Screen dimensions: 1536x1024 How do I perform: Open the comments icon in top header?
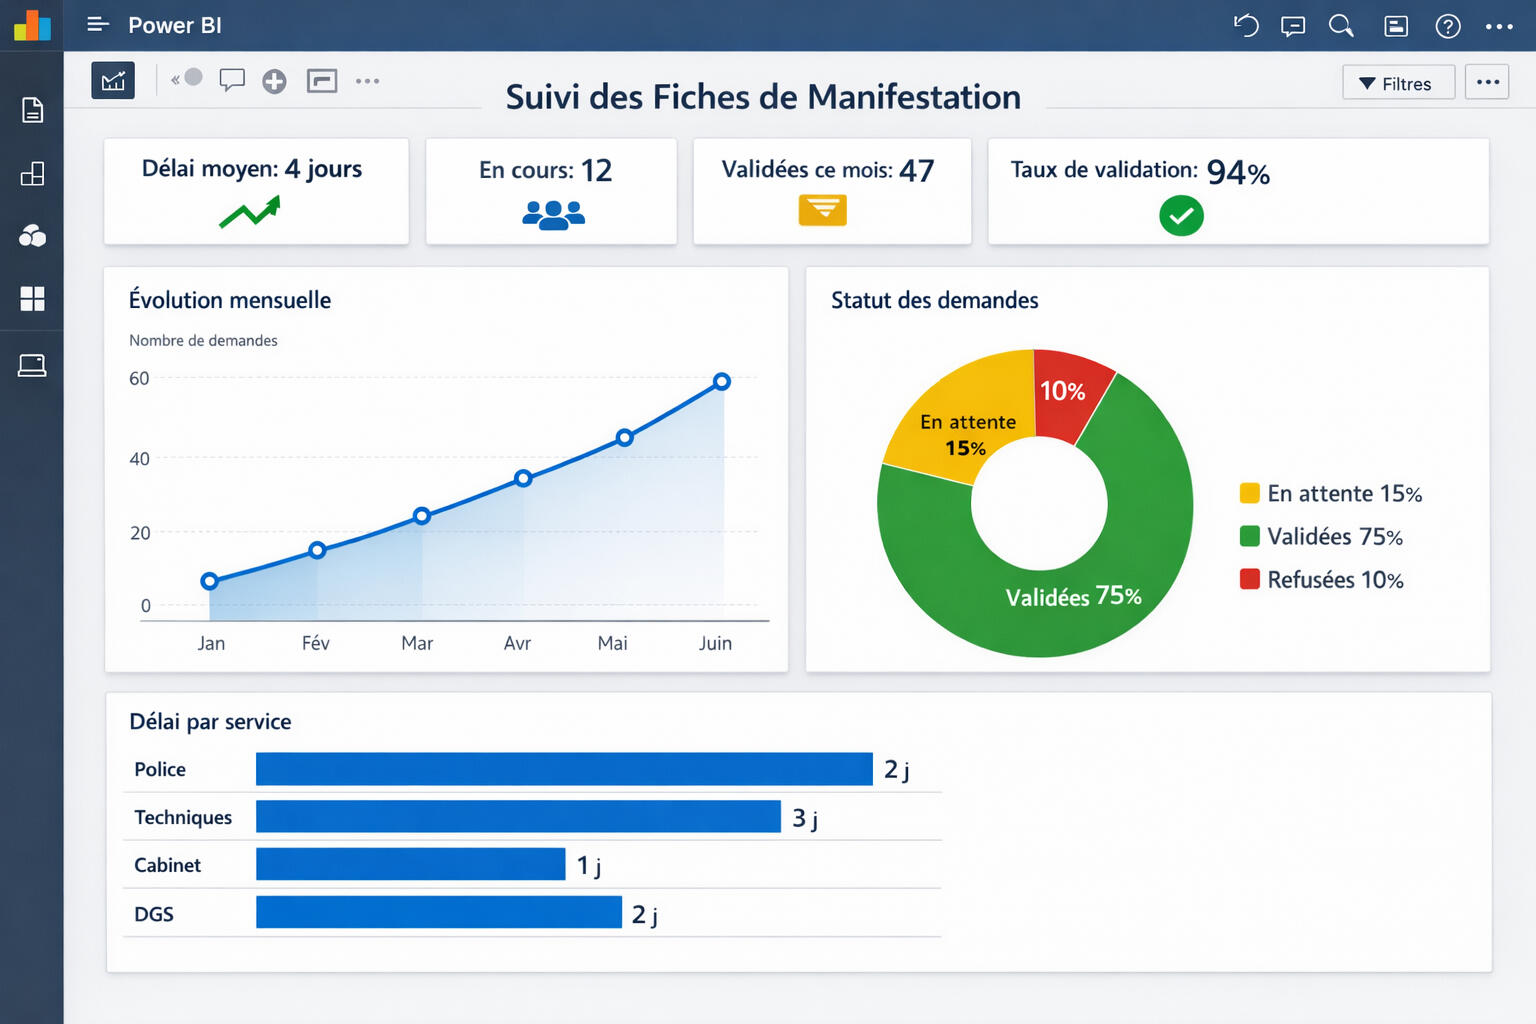coord(1293,26)
